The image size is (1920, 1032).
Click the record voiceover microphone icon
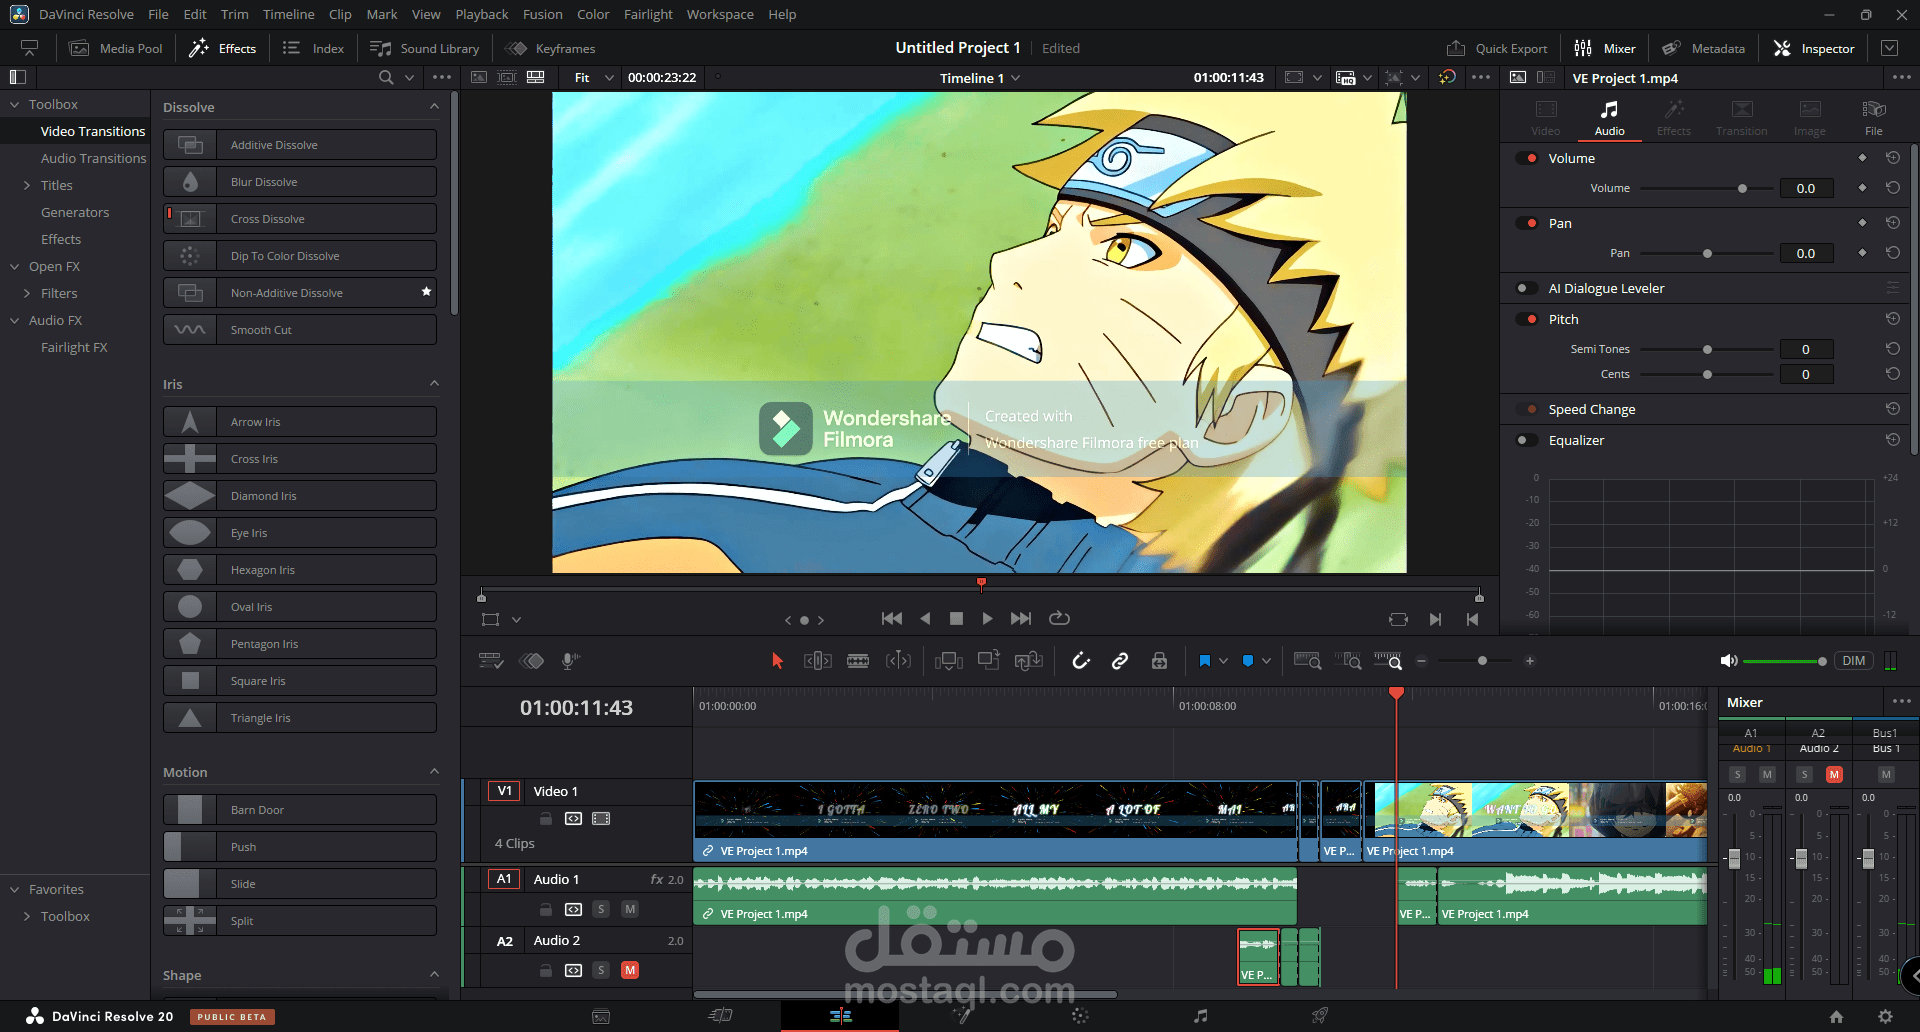pos(570,661)
